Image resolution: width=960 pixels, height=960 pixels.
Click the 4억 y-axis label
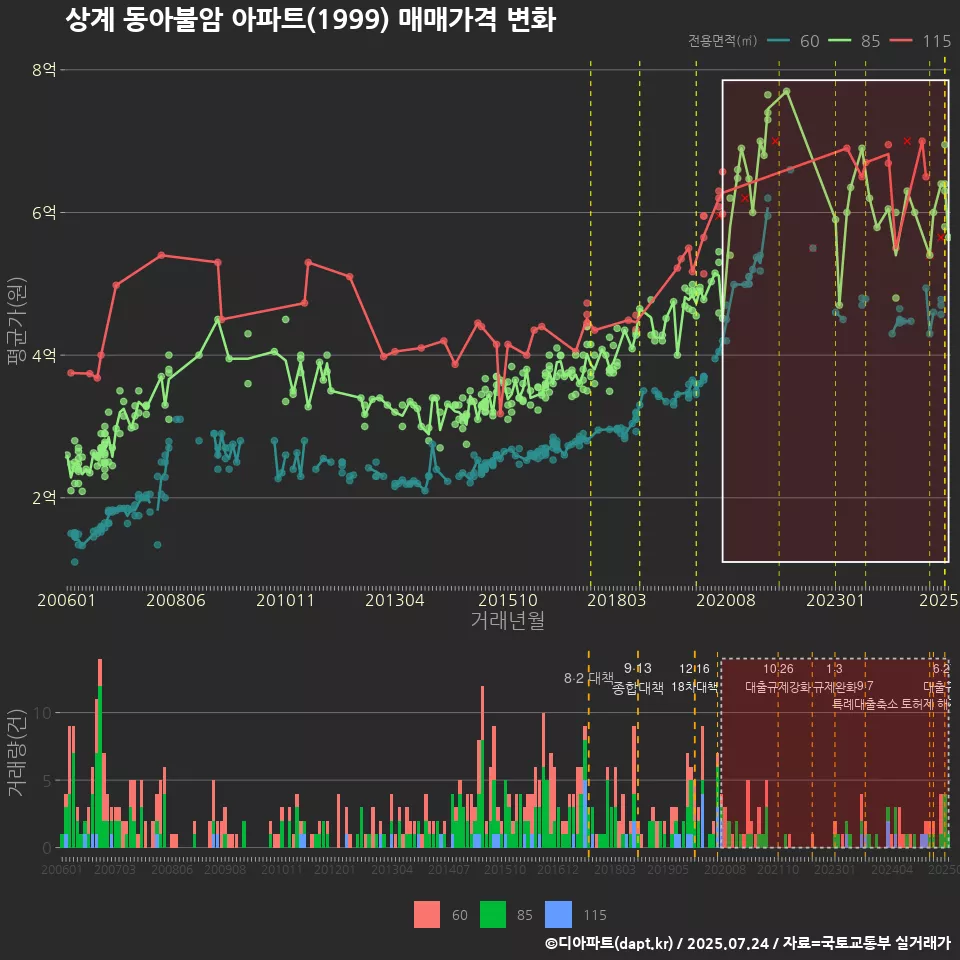pos(44,355)
